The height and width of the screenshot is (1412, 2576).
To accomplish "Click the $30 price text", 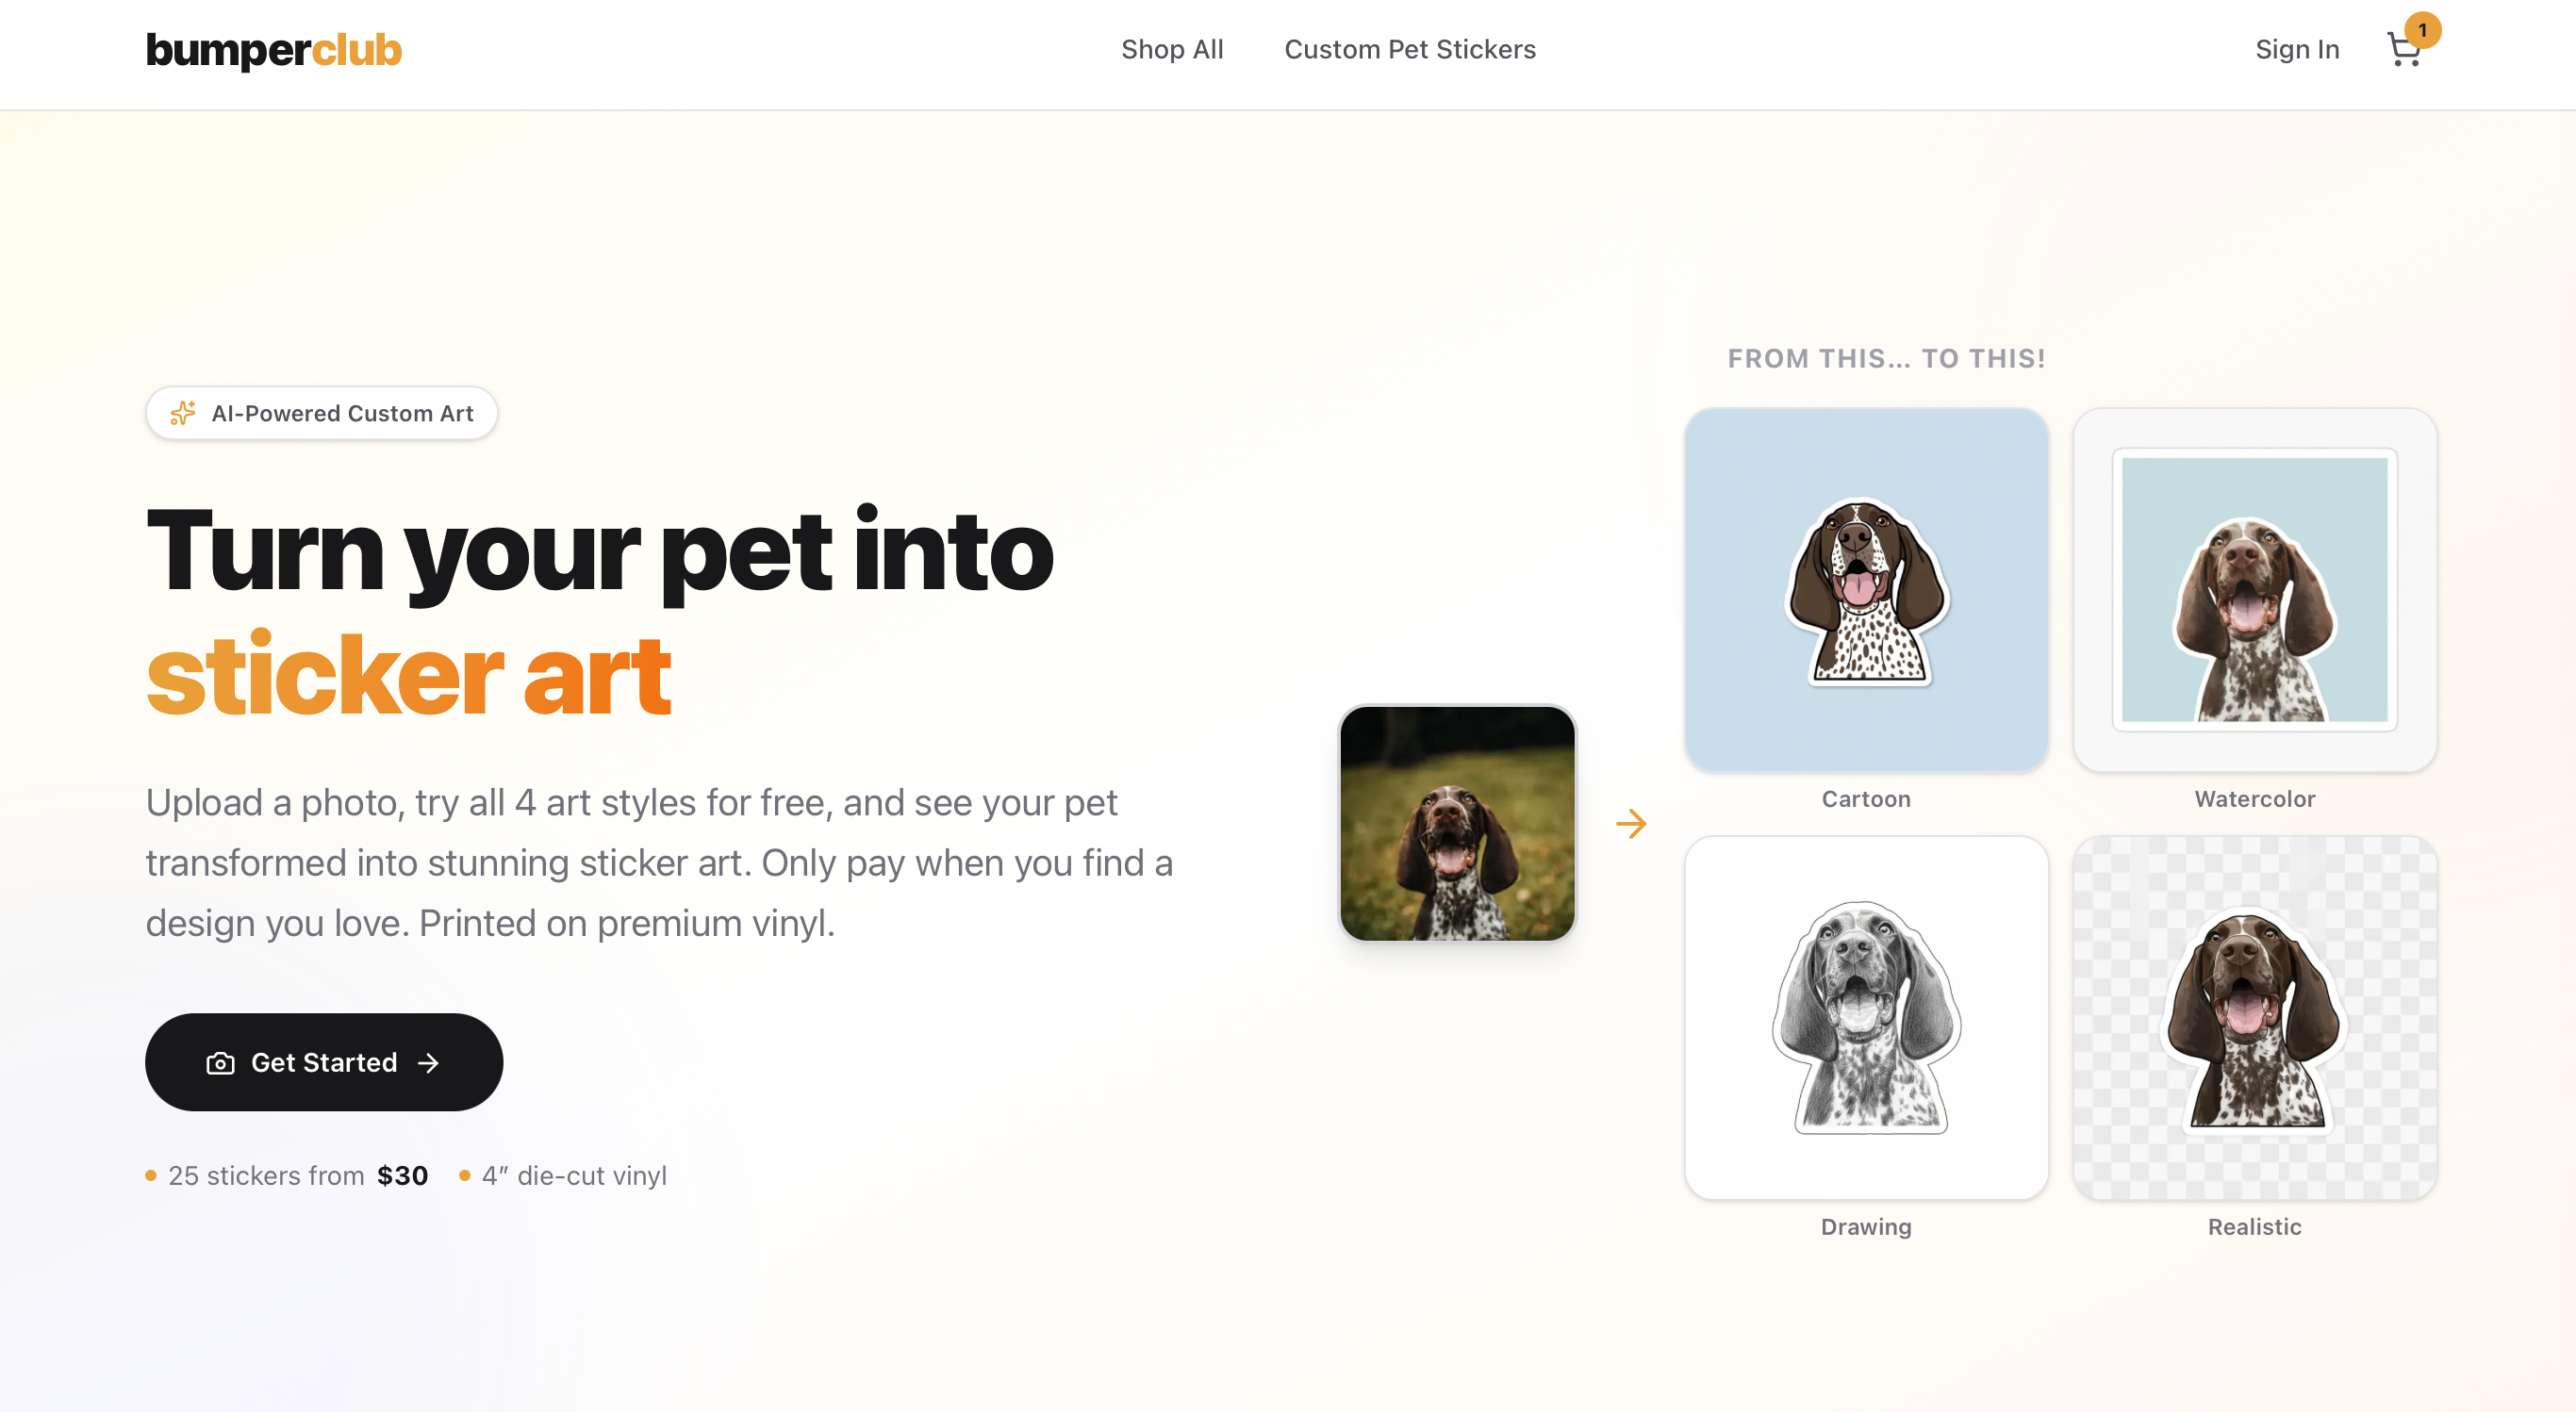I will click(x=403, y=1176).
